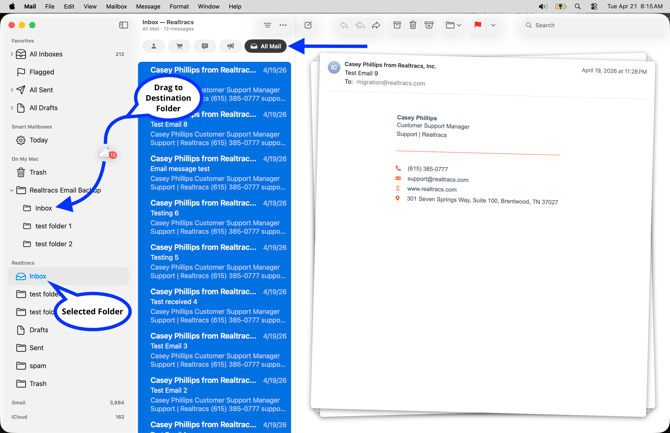The image size is (670, 433).
Task: Select the Test received 4 message
Action: pos(215,306)
